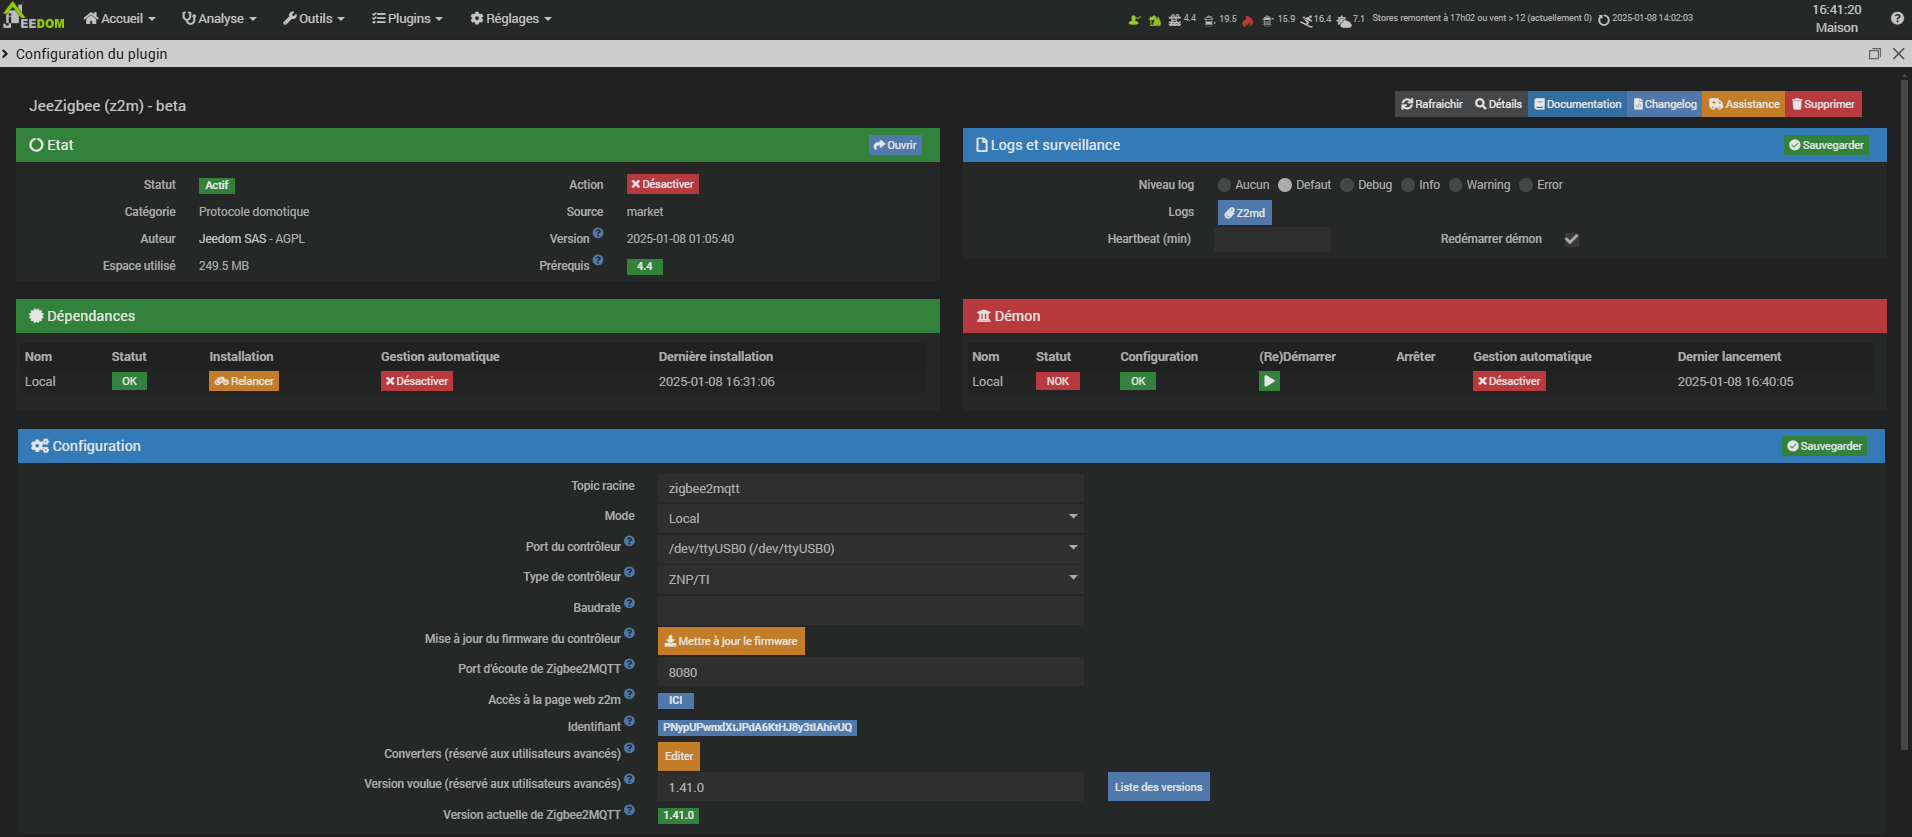Select the Debug log level radio

[1347, 185]
